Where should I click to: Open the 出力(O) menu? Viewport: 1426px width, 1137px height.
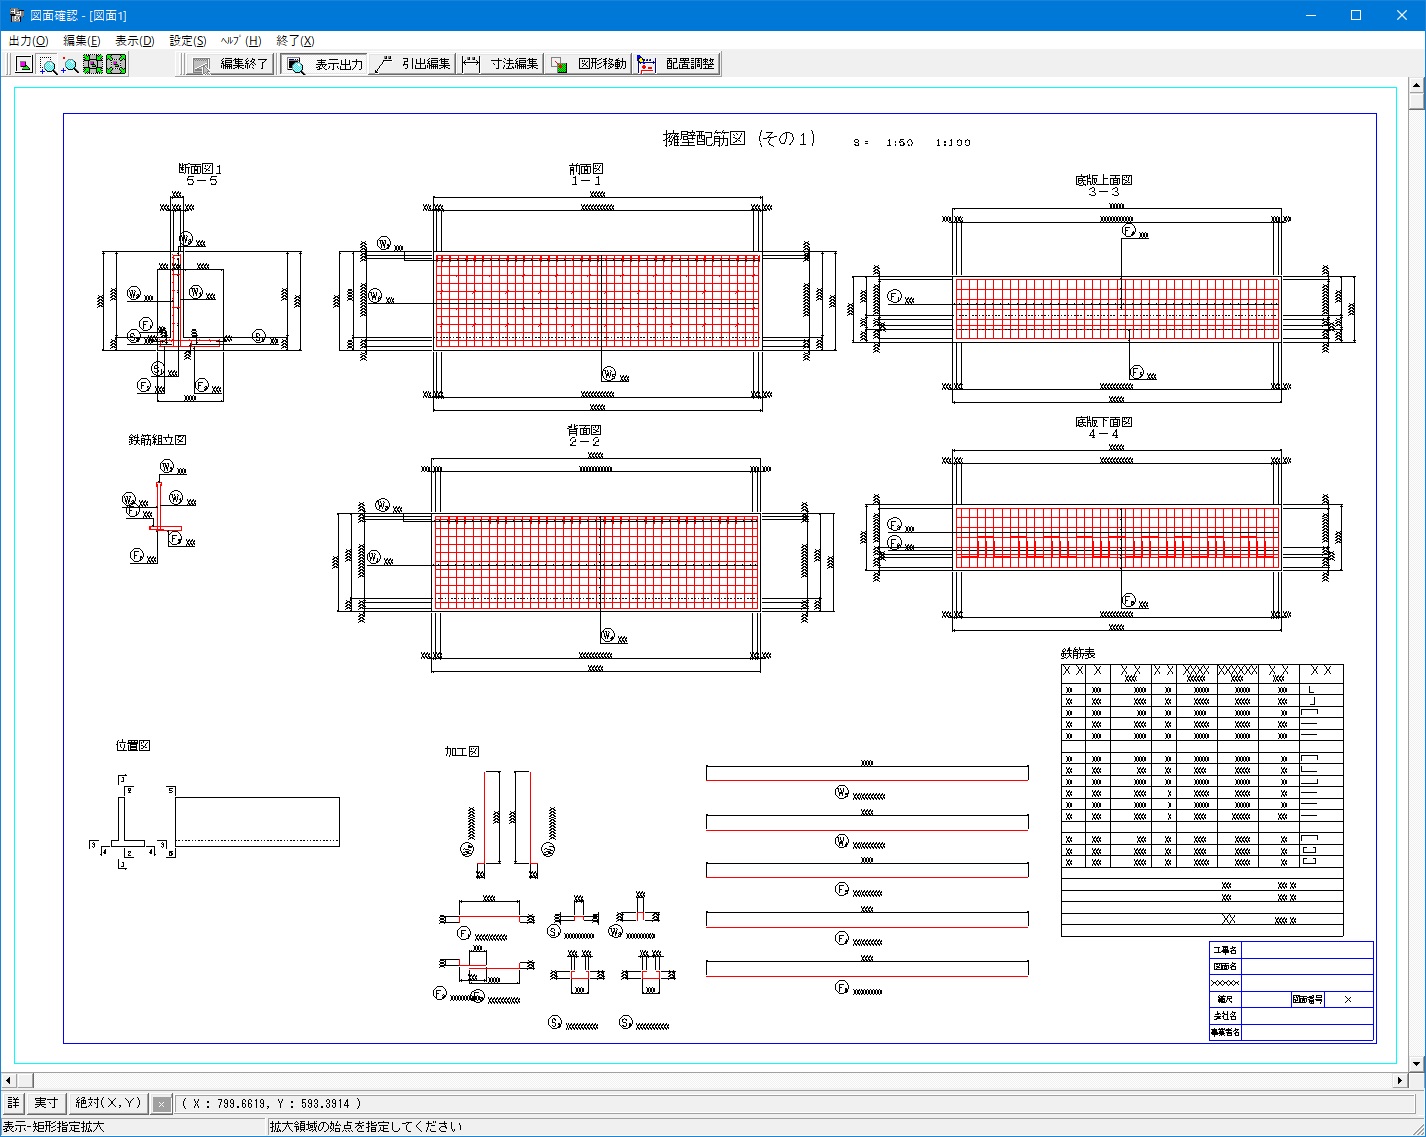coord(28,41)
